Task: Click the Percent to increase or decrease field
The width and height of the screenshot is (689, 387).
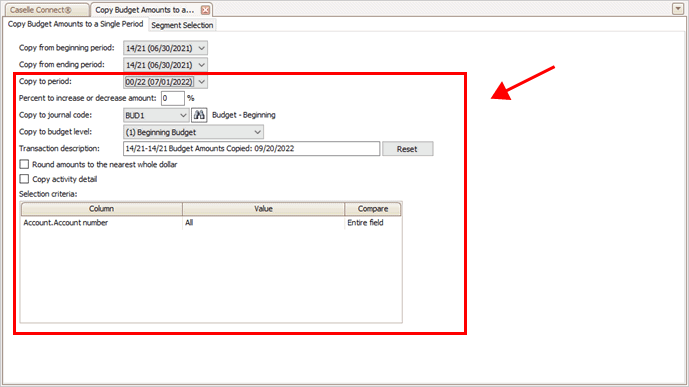Action: click(x=173, y=98)
